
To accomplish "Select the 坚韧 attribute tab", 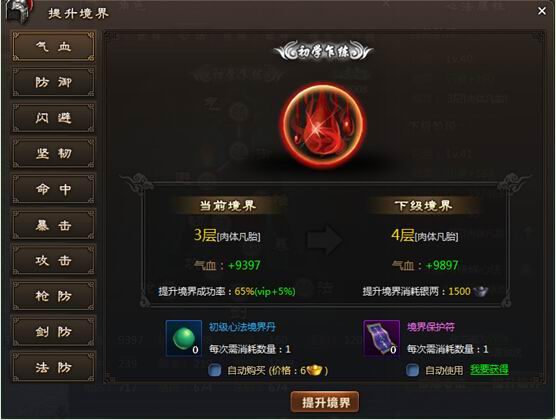I will pos(54,153).
